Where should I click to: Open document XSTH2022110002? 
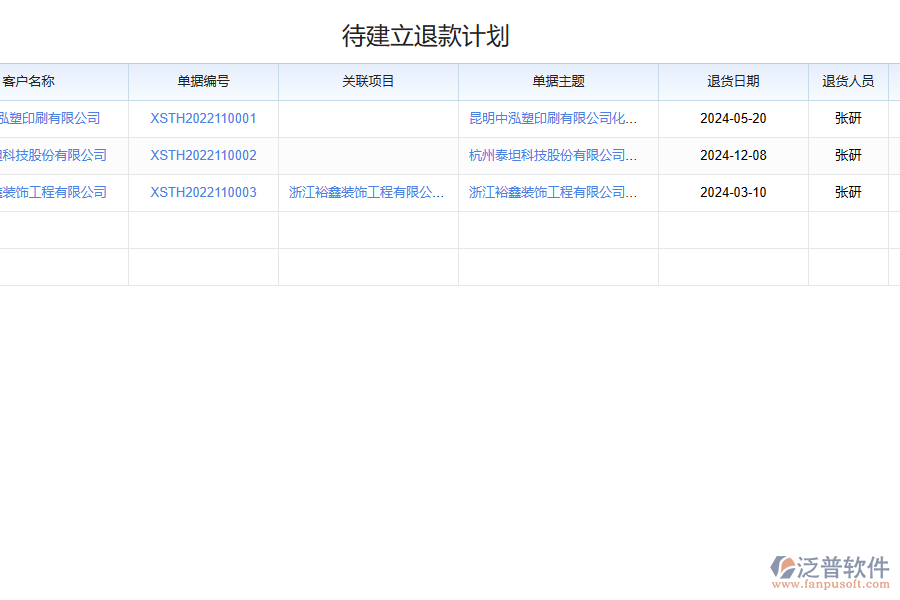coord(203,155)
